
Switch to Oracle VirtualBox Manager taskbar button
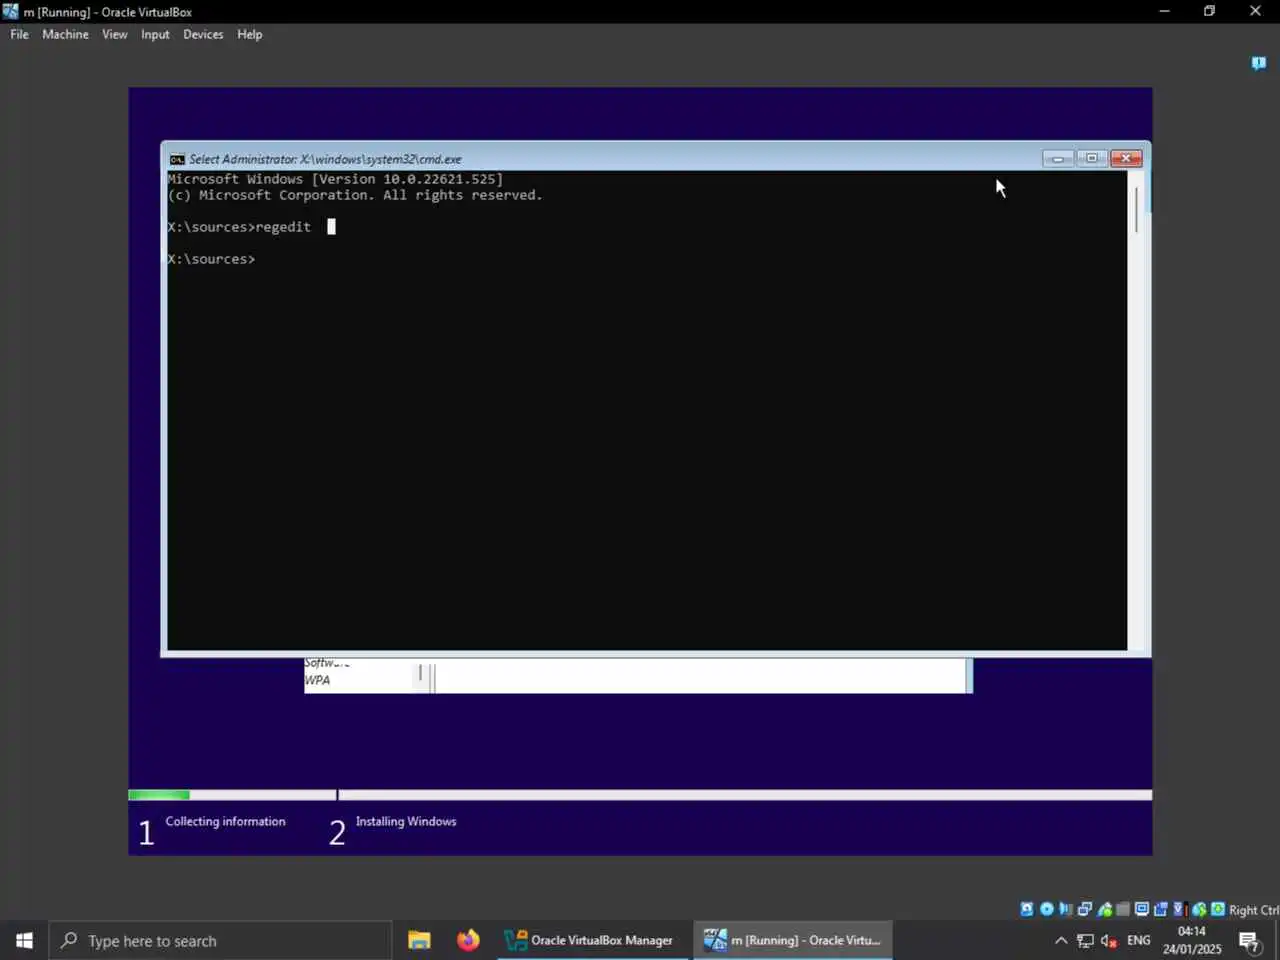click(592, 940)
